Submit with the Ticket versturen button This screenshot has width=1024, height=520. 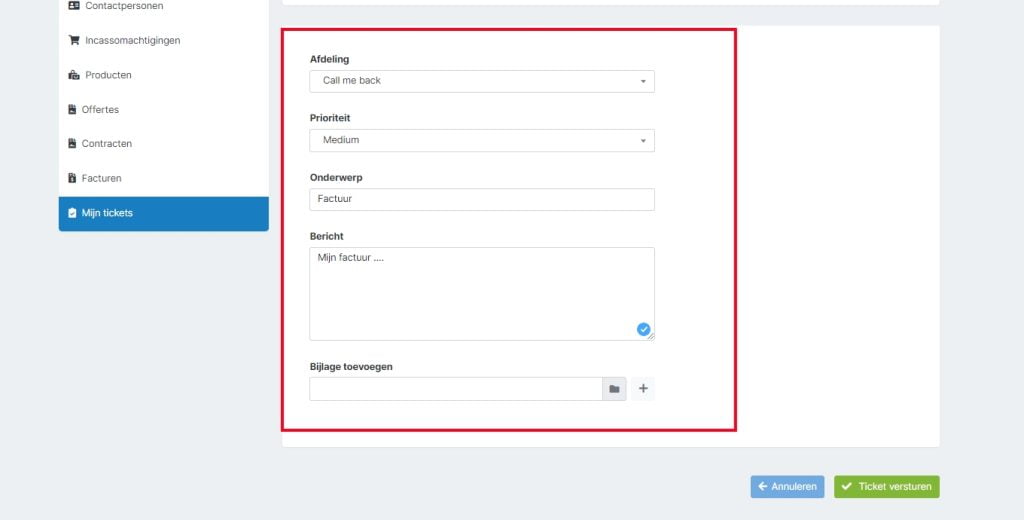point(886,487)
